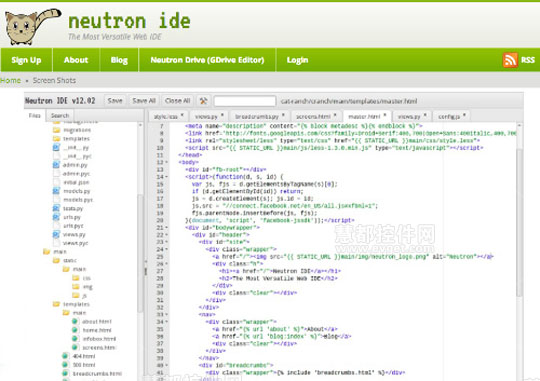
Task: Open the Search tab in side panel
Action: (60, 115)
